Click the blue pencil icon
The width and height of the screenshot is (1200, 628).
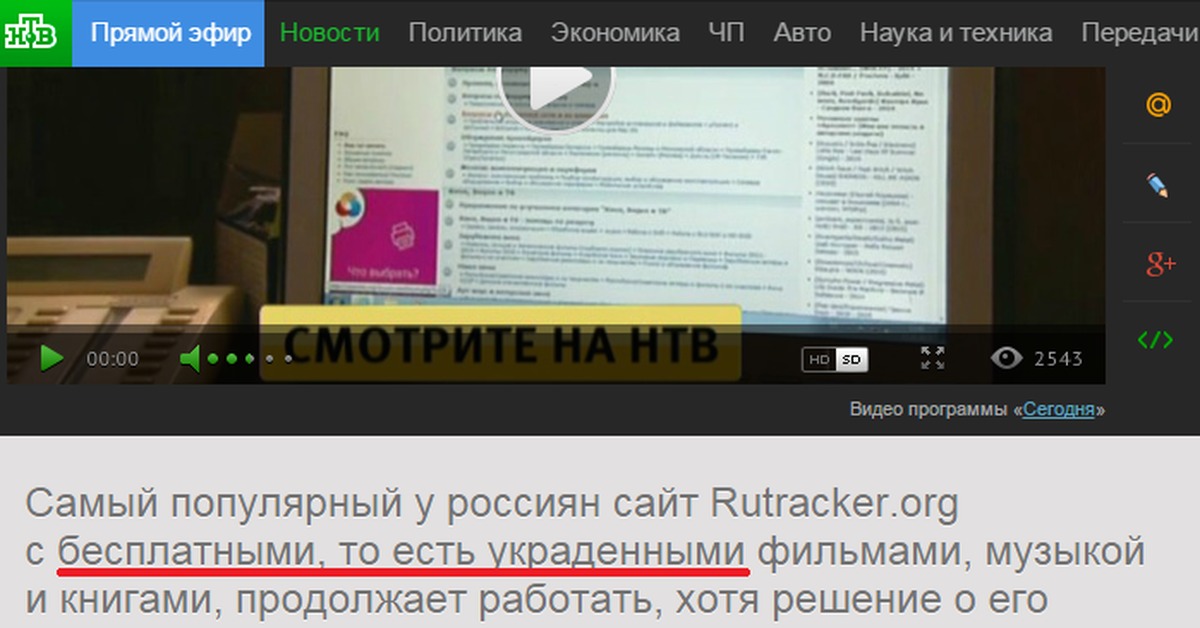(1158, 184)
